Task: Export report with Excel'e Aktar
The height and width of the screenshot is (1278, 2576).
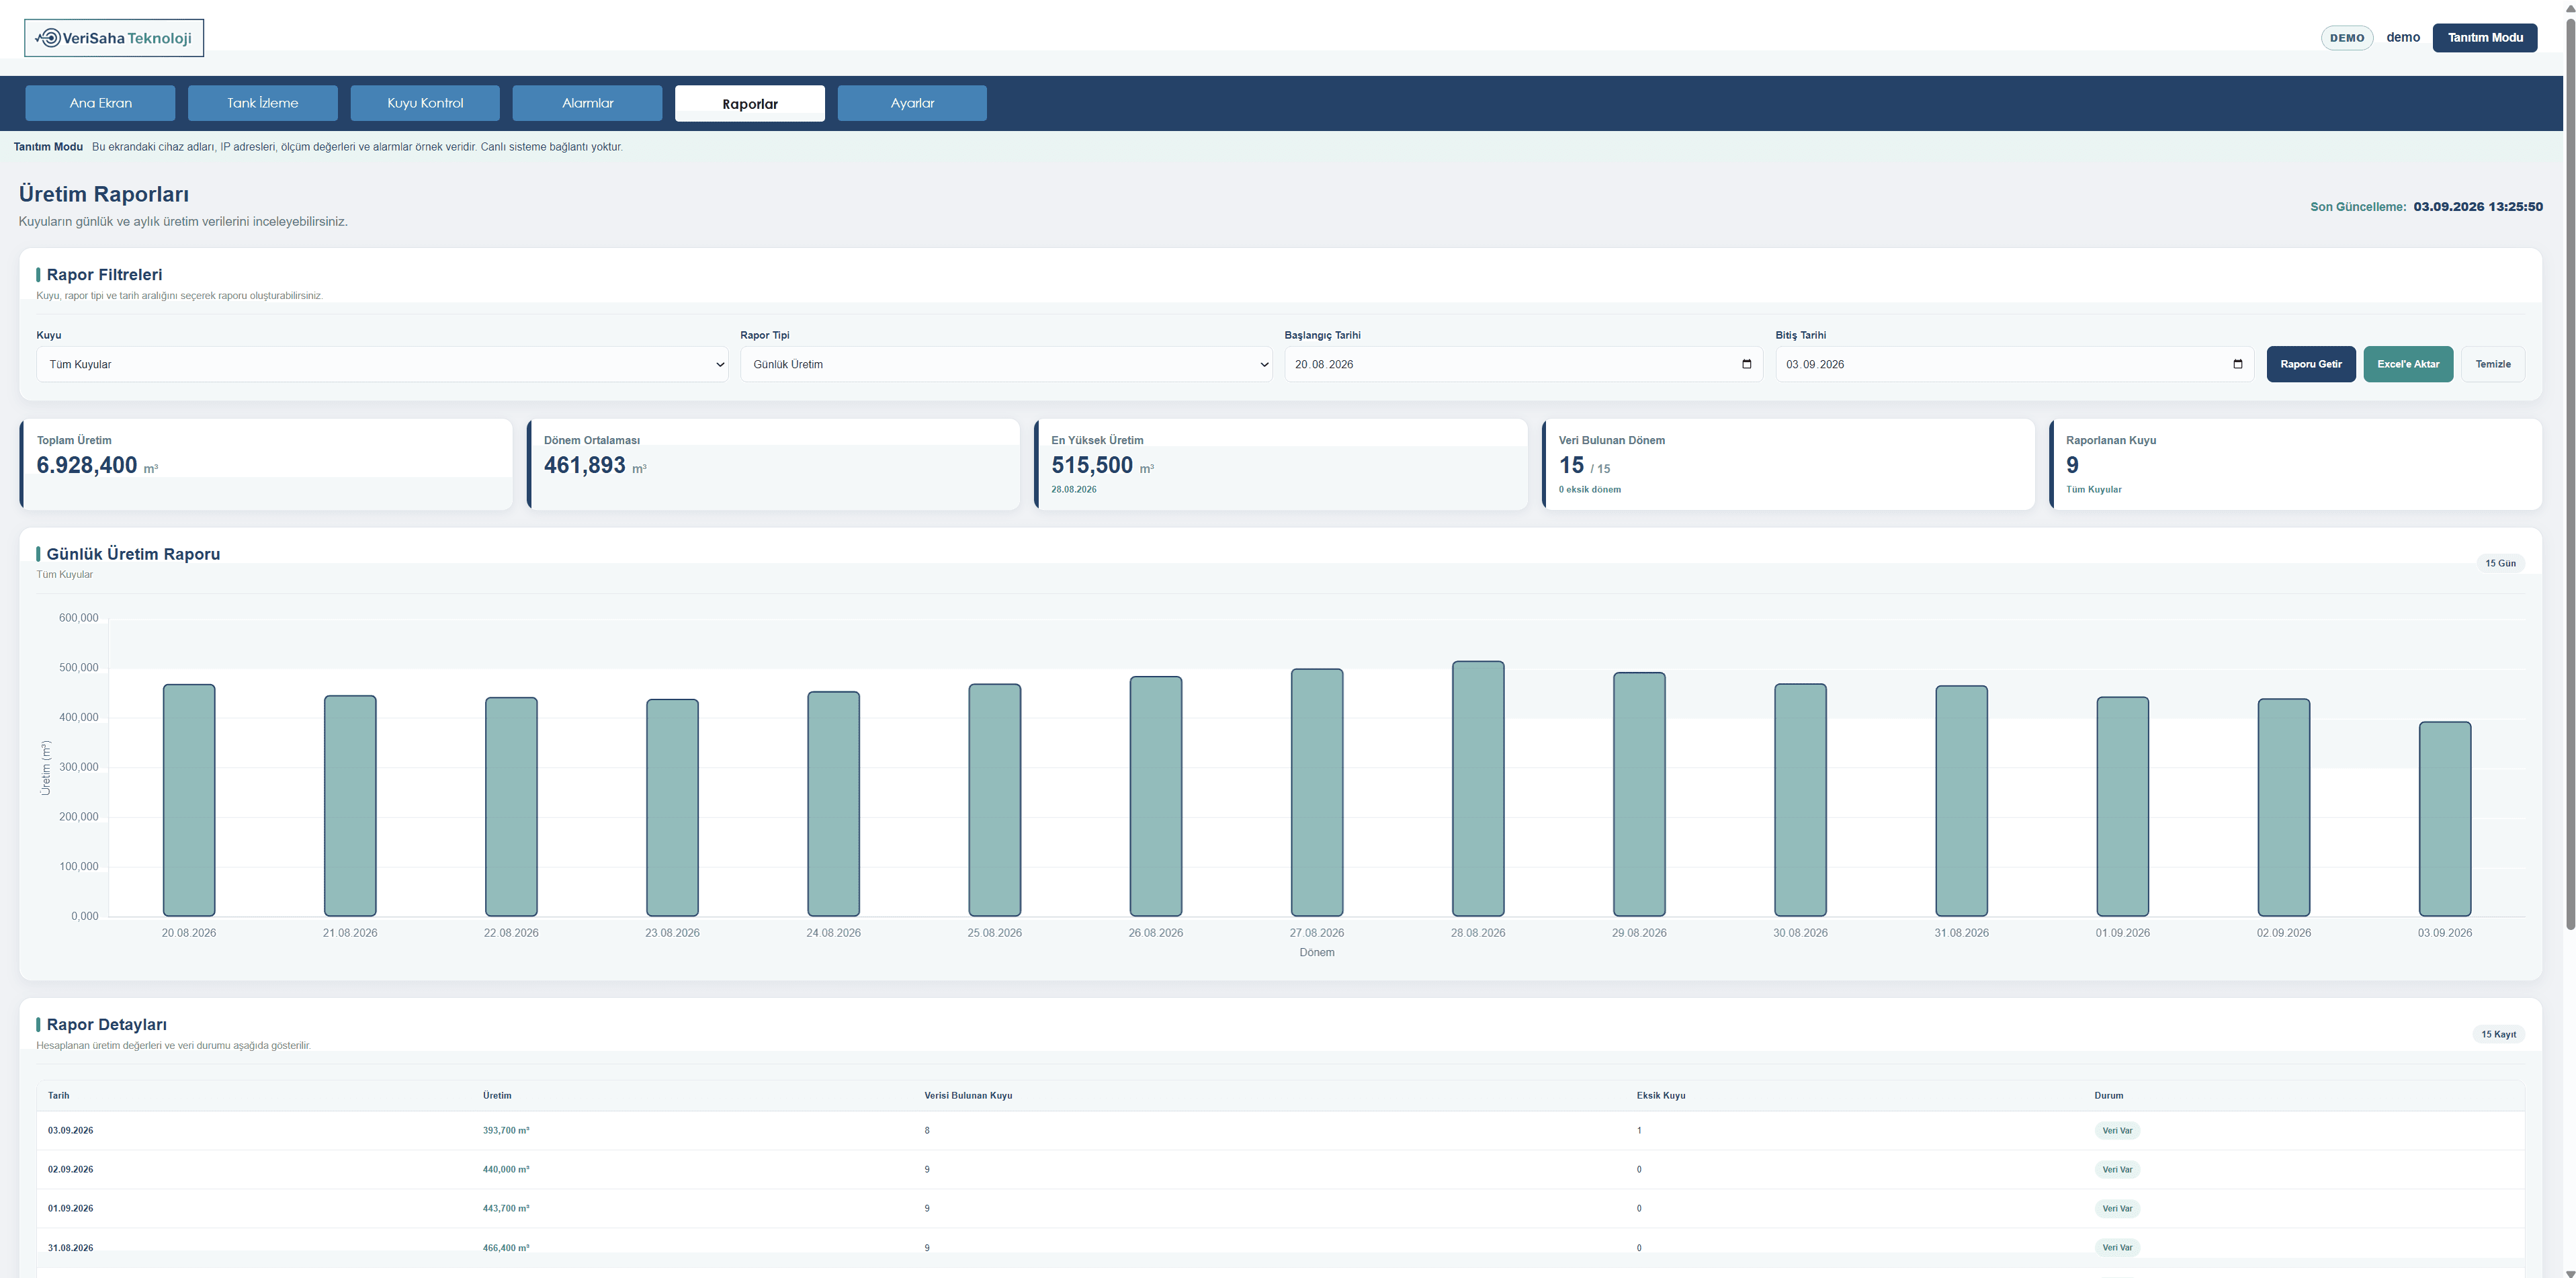Action: pyautogui.click(x=2408, y=364)
